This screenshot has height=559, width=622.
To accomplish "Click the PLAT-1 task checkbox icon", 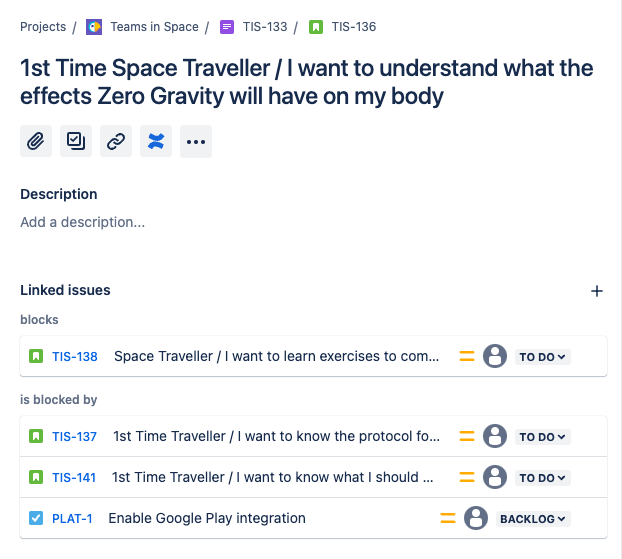I will 36,518.
